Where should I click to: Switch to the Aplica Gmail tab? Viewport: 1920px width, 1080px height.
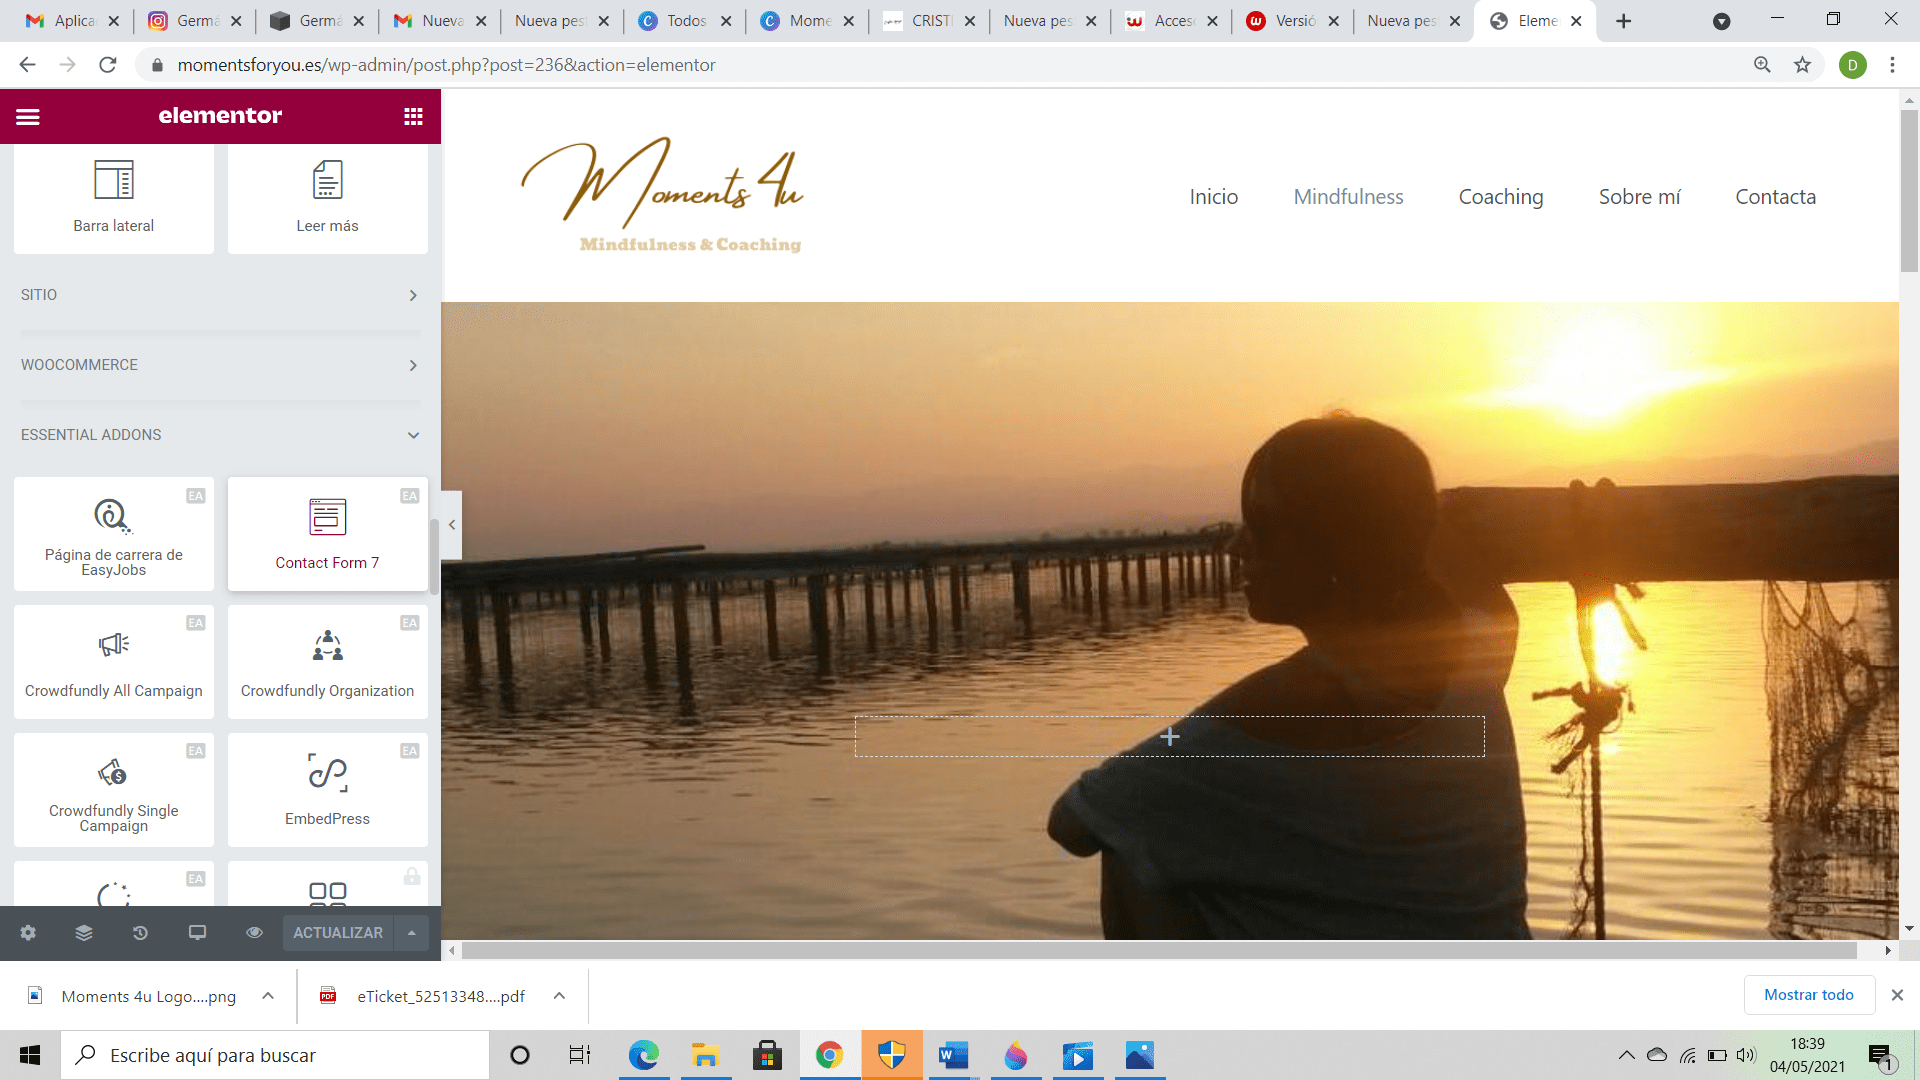72,21
